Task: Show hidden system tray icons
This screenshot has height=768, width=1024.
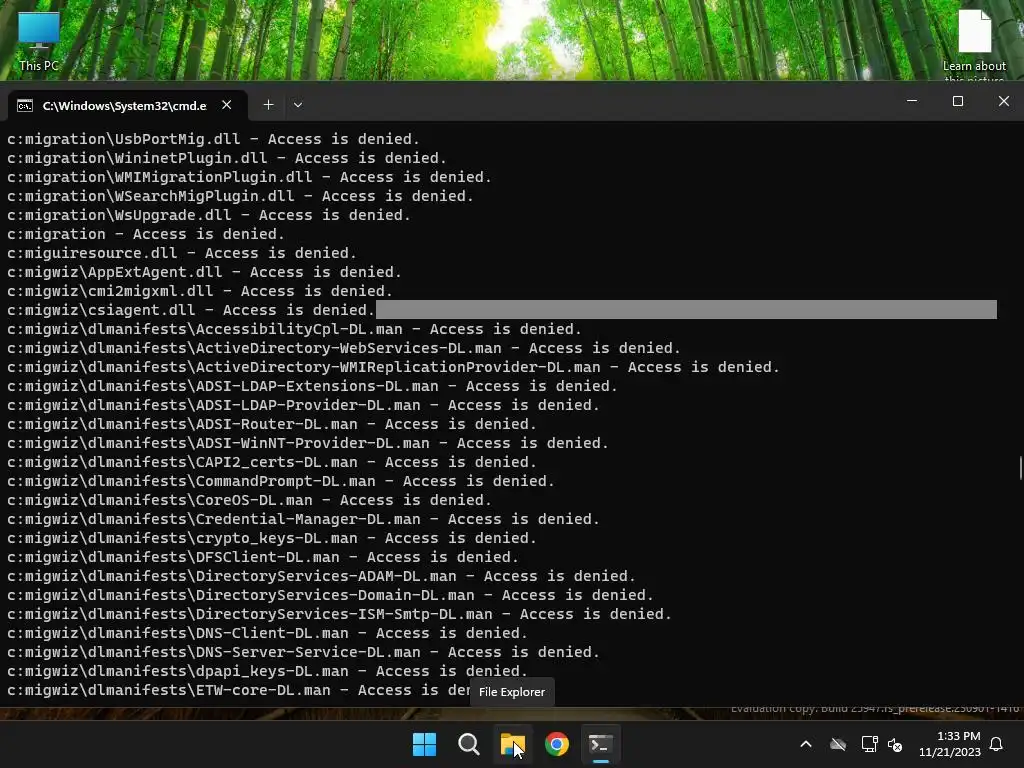Action: coord(806,744)
